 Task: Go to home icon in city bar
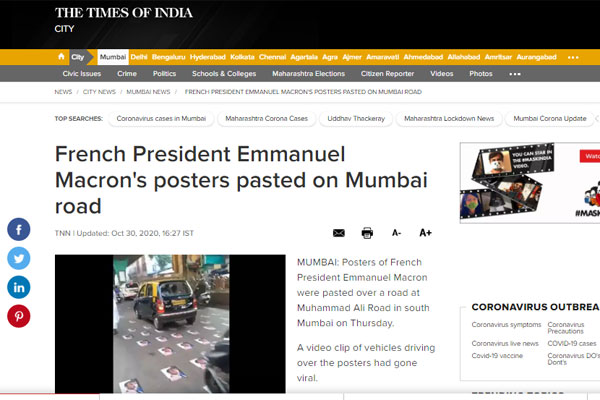tap(61, 57)
